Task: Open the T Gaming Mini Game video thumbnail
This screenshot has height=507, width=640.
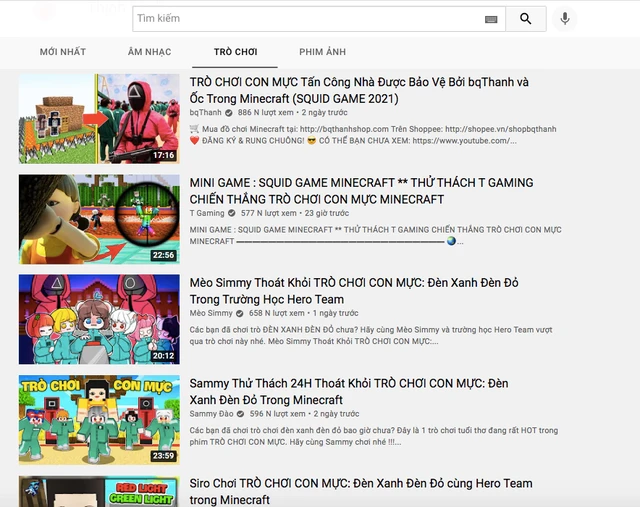Action: click(99, 219)
